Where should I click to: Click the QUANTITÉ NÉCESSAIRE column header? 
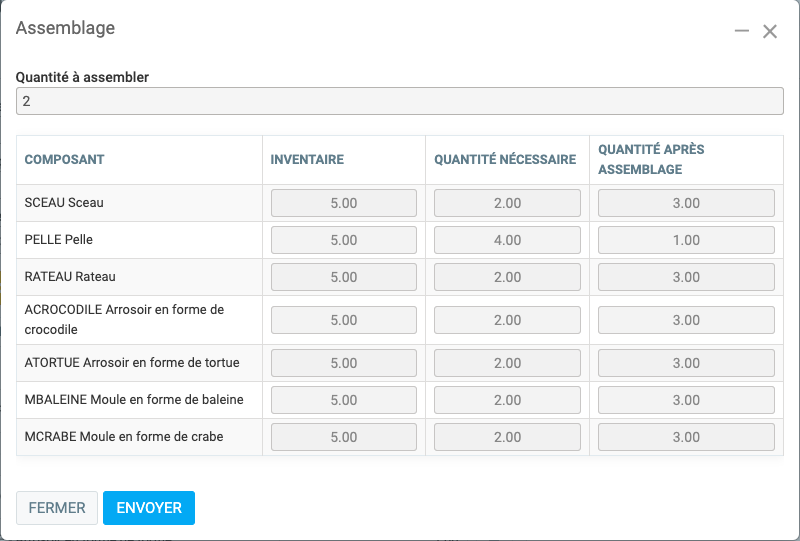505,160
